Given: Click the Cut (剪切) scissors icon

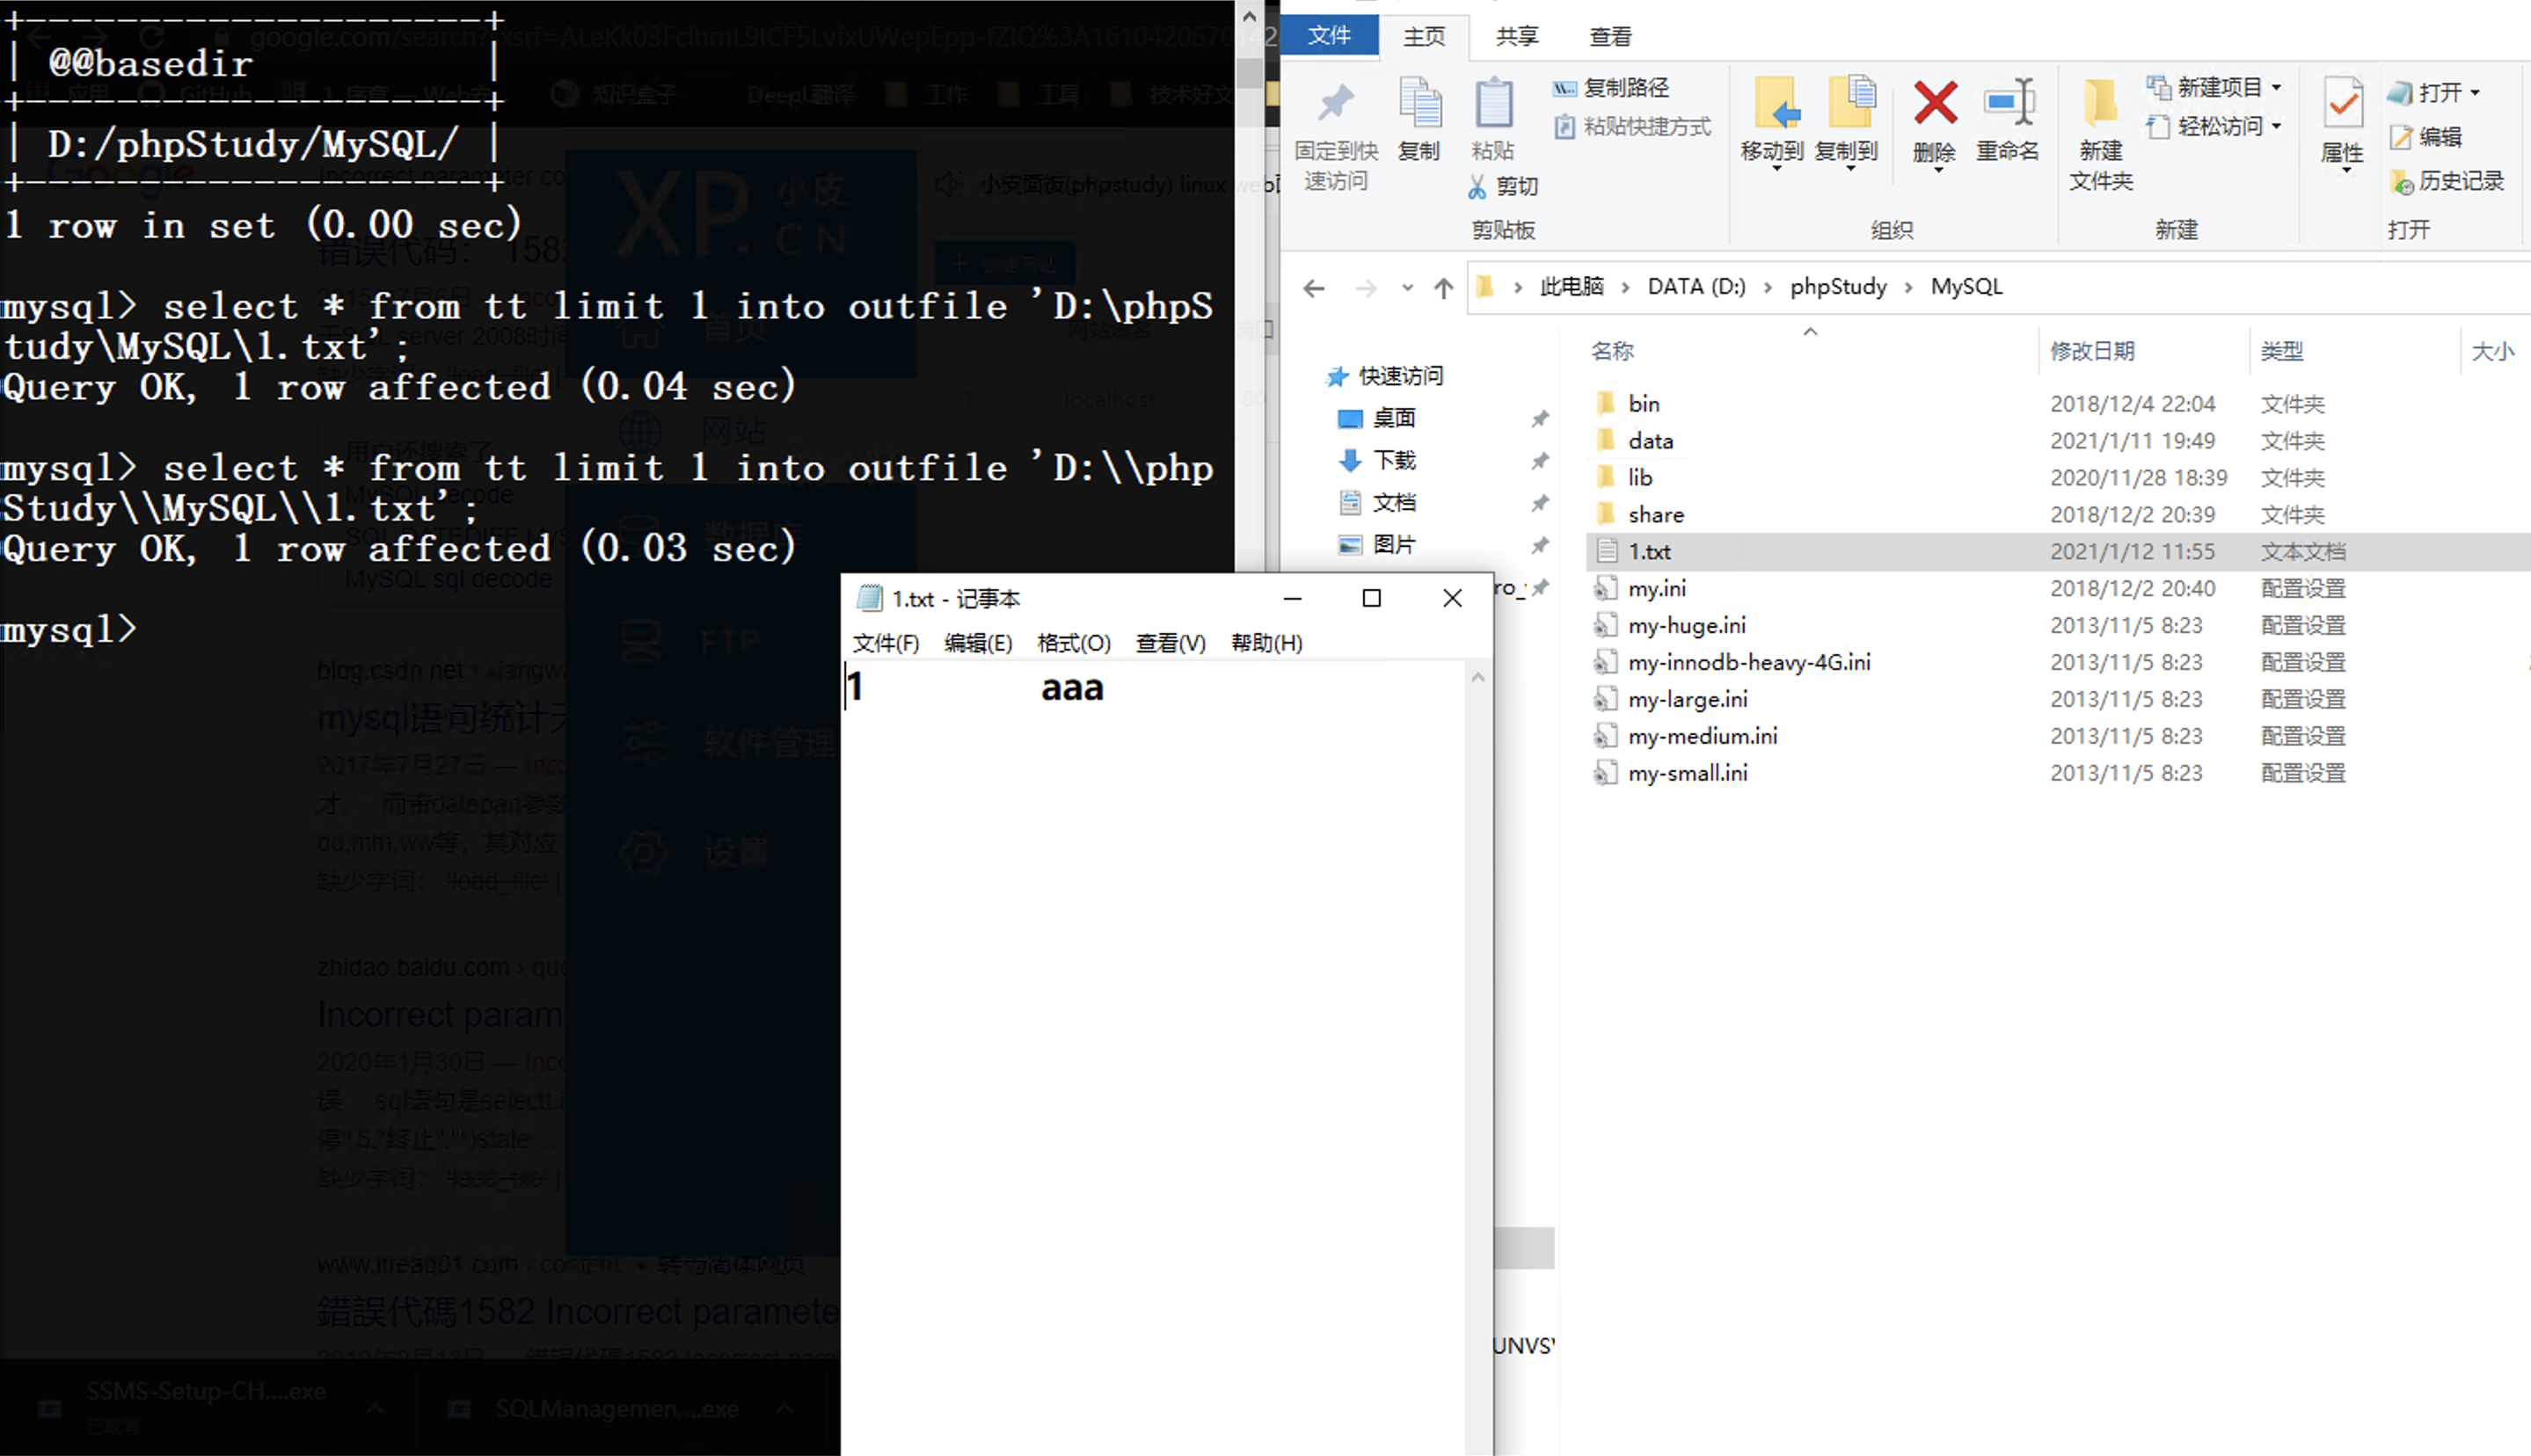Looking at the screenshot, I should coord(1476,186).
